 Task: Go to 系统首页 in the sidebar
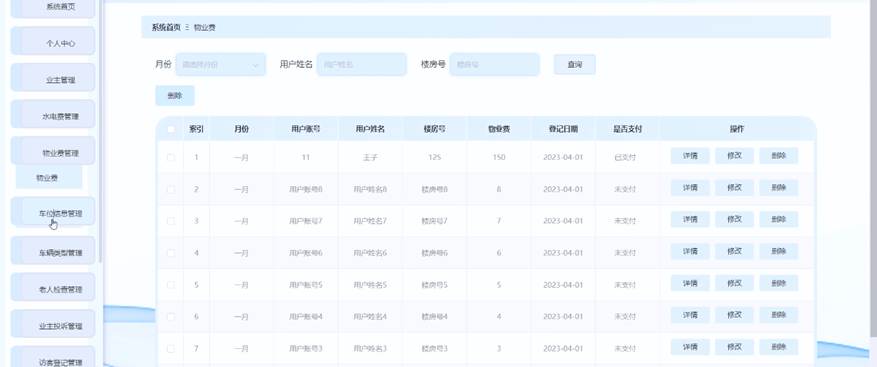[x=53, y=8]
